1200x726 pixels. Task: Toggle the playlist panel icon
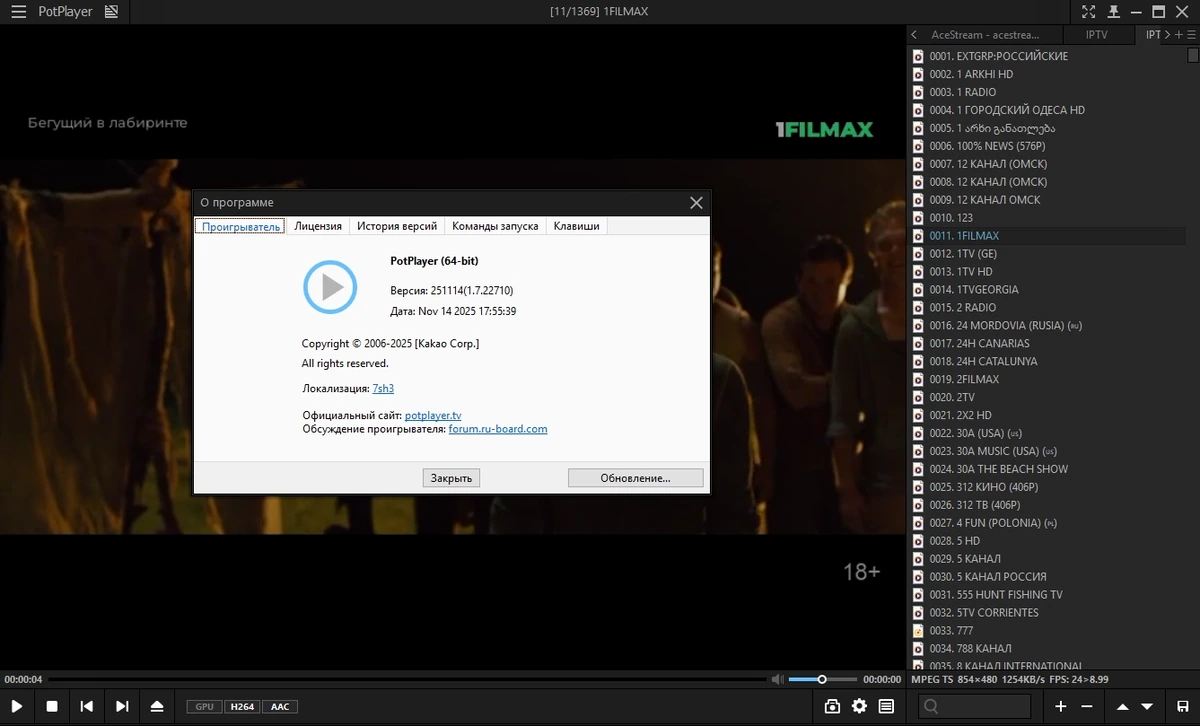(x=886, y=706)
